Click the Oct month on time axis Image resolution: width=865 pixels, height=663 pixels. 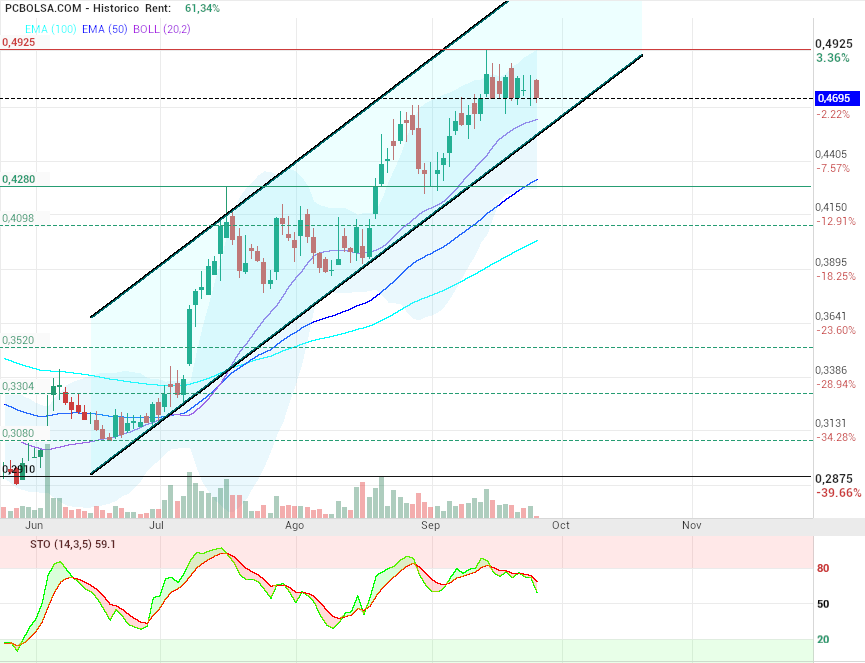561,524
